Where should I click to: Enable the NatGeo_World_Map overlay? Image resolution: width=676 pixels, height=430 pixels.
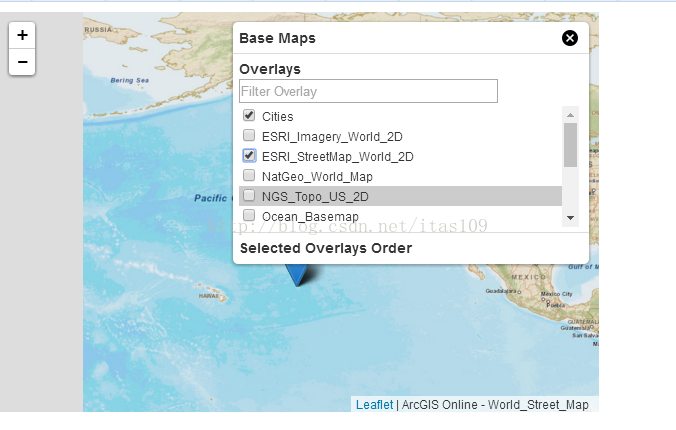[249, 175]
